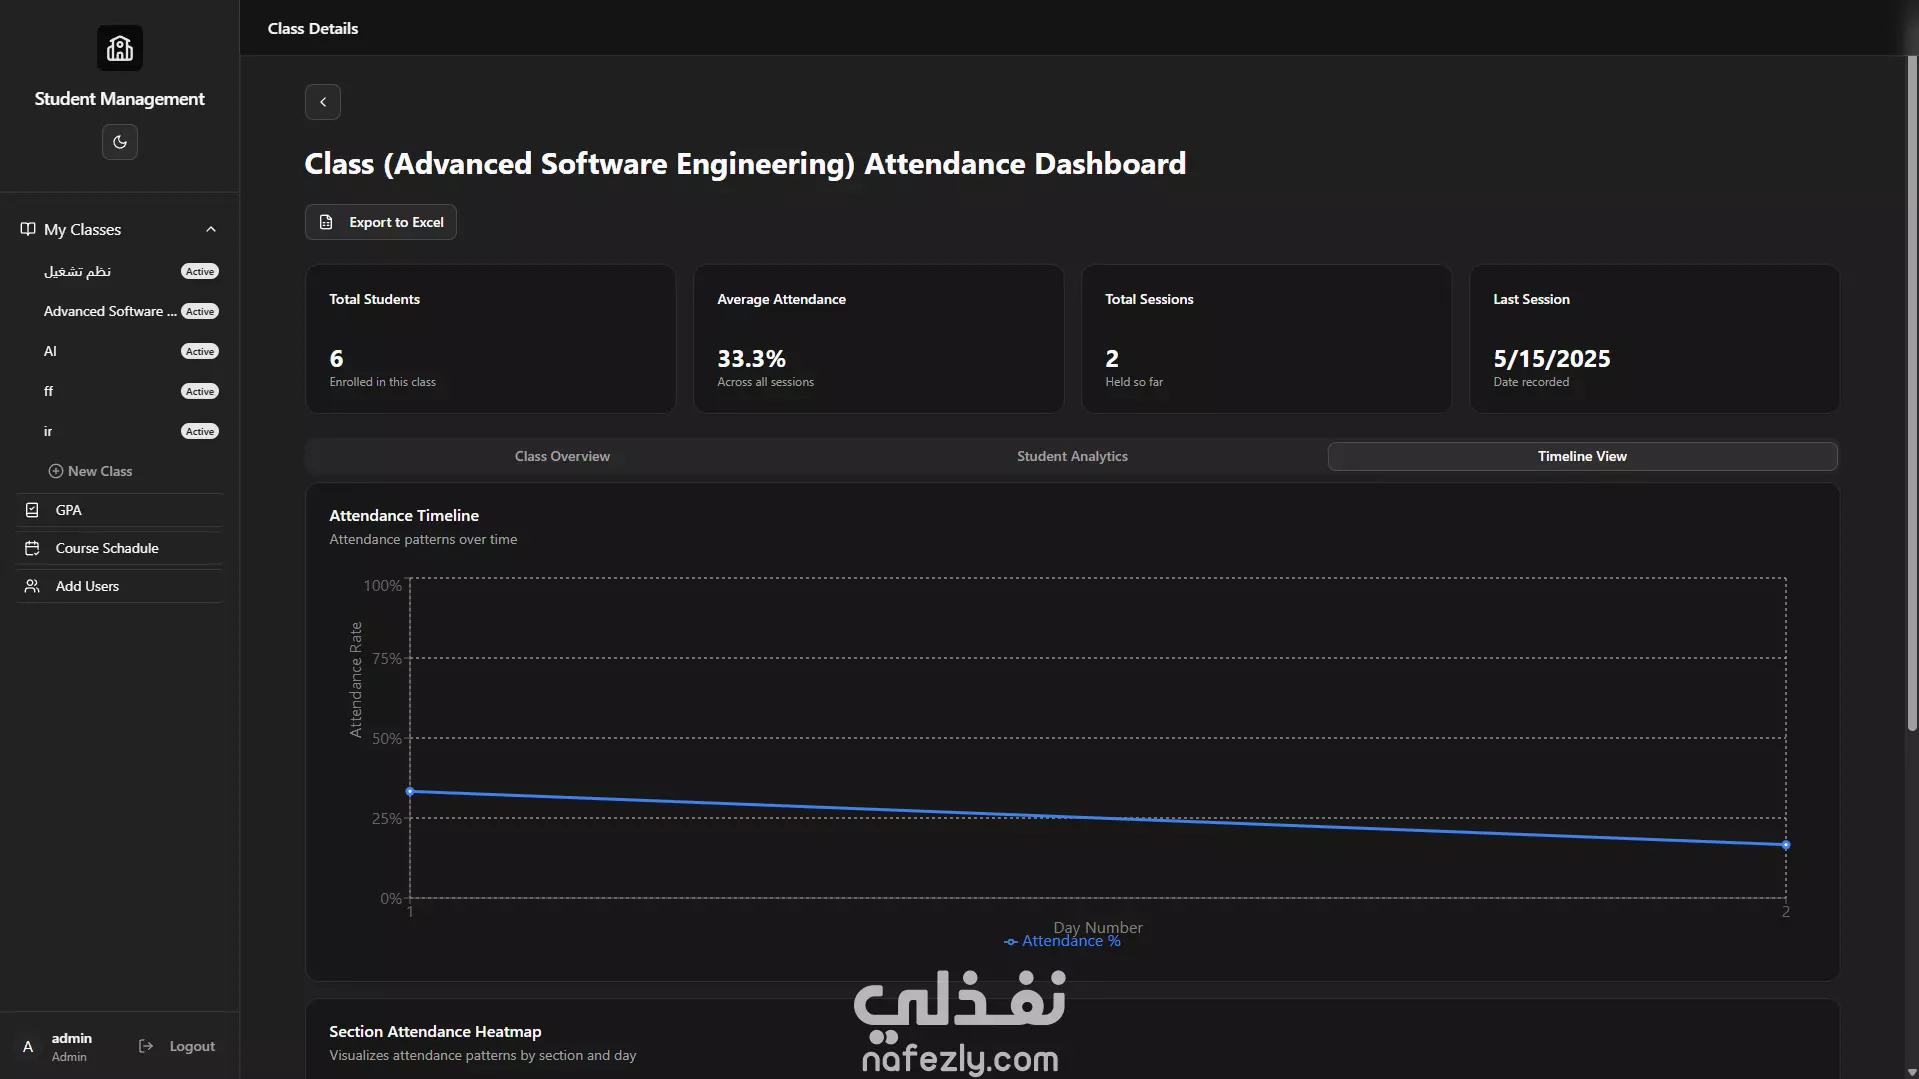Click the page vertical scrollbar thumb

coord(1912,394)
